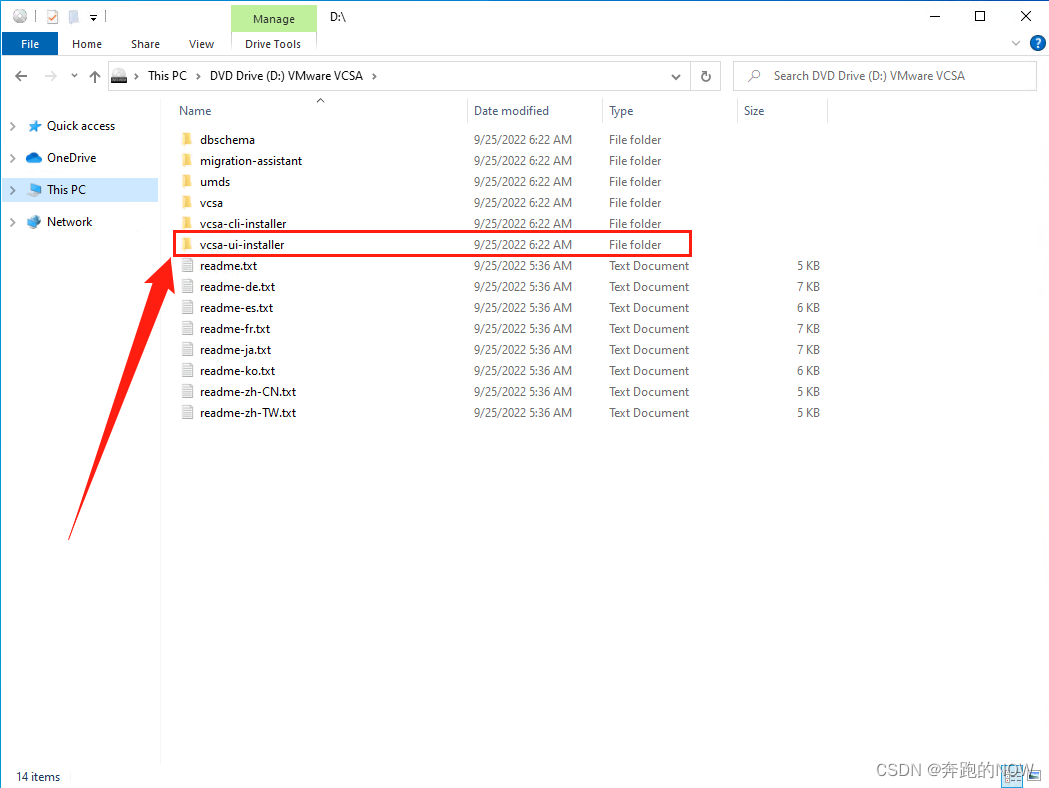Click the readme-zh-TW.txt file icon

click(x=187, y=413)
